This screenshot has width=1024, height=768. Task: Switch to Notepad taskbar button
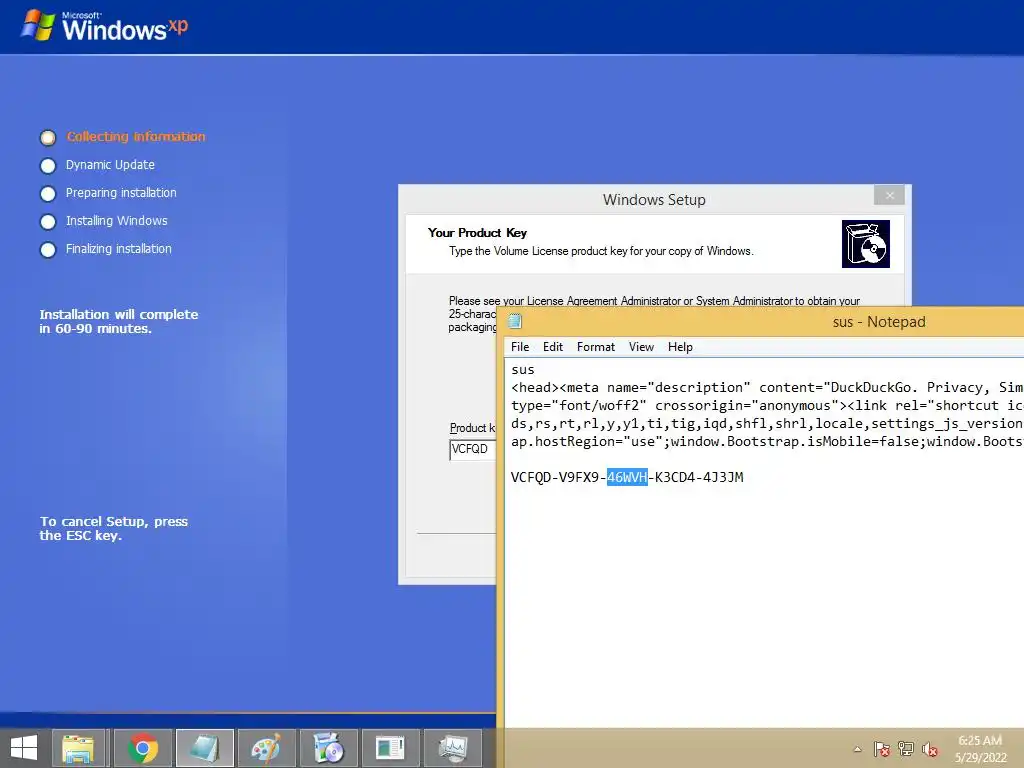[204, 748]
